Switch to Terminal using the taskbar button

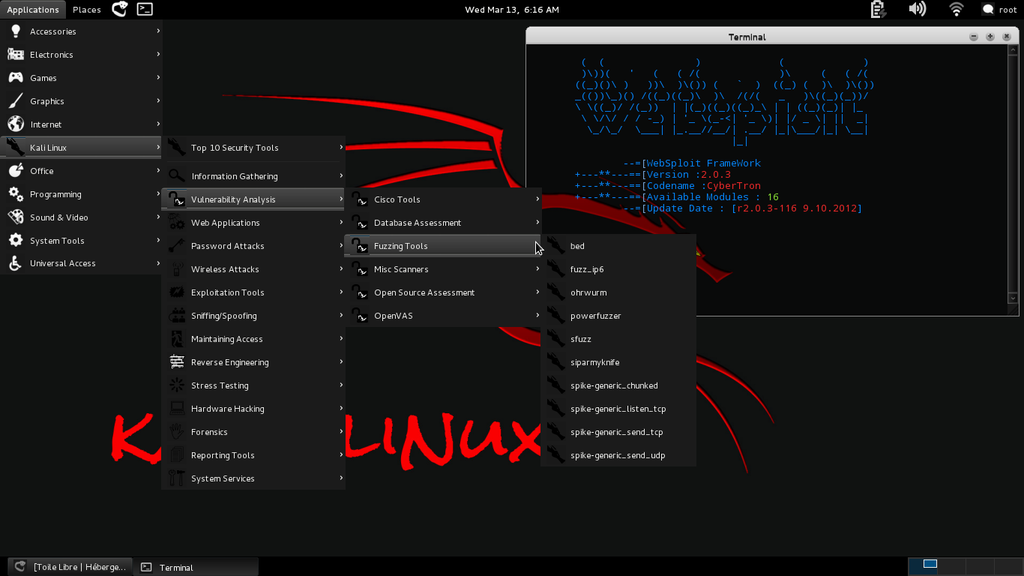coord(195,566)
